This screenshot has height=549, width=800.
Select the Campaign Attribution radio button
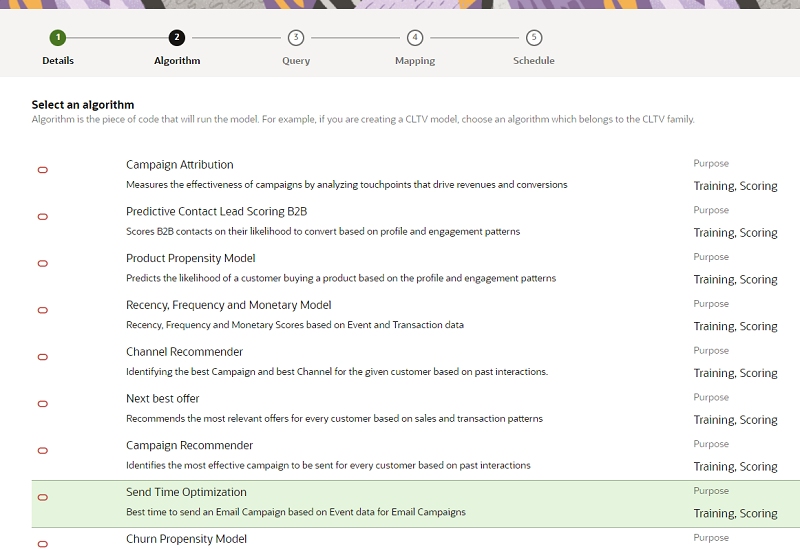pyautogui.click(x=42, y=170)
